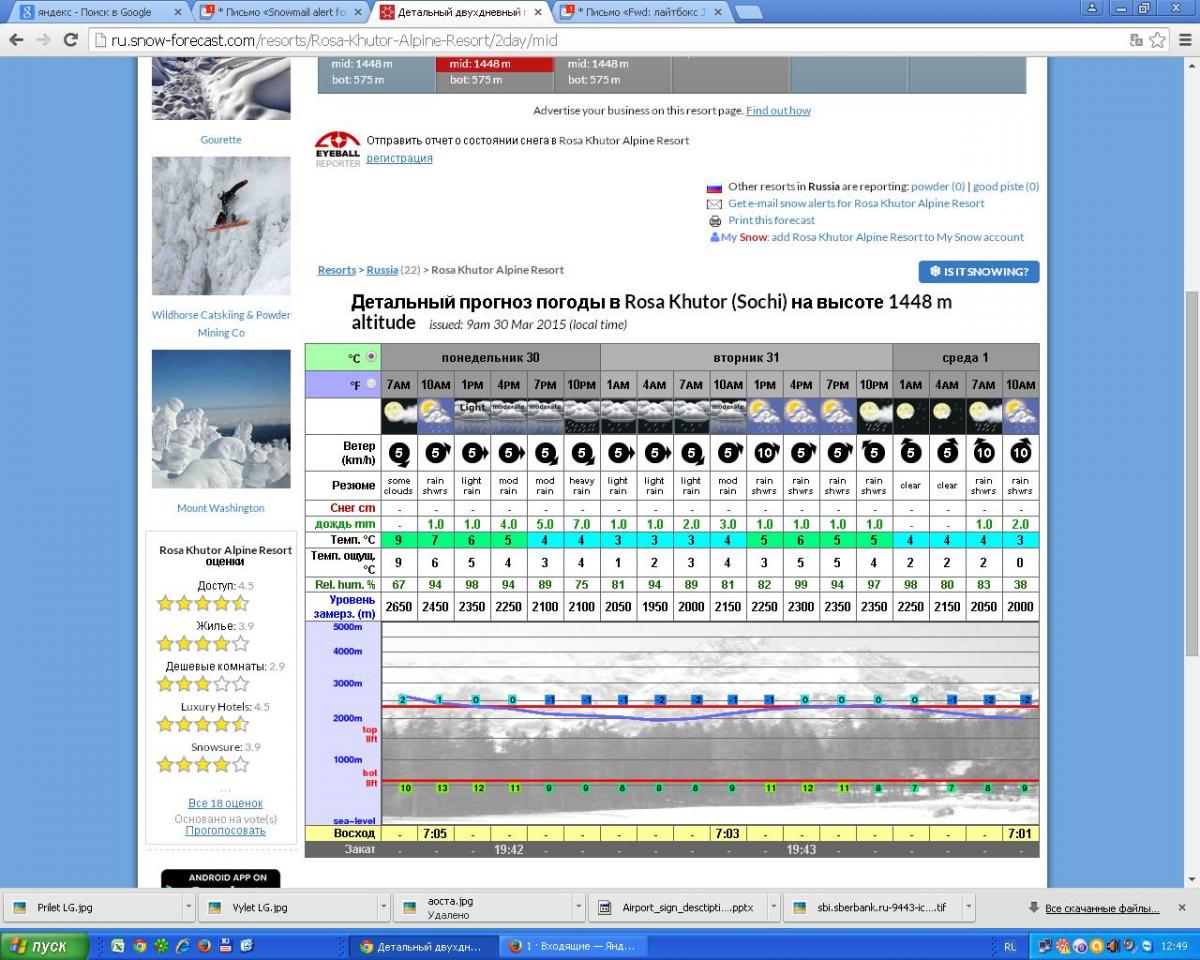Click the Internet Explorer icon in quick launch
The image size is (1200, 960).
[183, 945]
